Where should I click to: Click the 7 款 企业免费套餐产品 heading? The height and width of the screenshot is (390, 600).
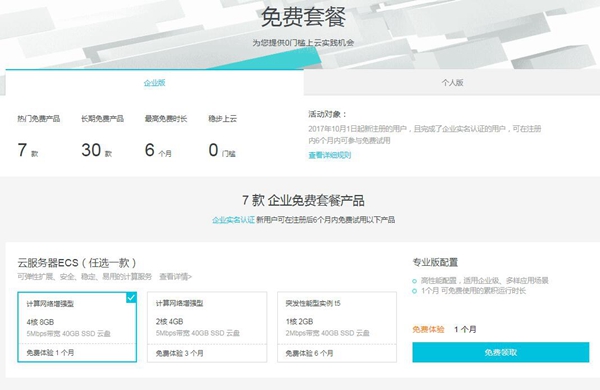click(x=303, y=200)
